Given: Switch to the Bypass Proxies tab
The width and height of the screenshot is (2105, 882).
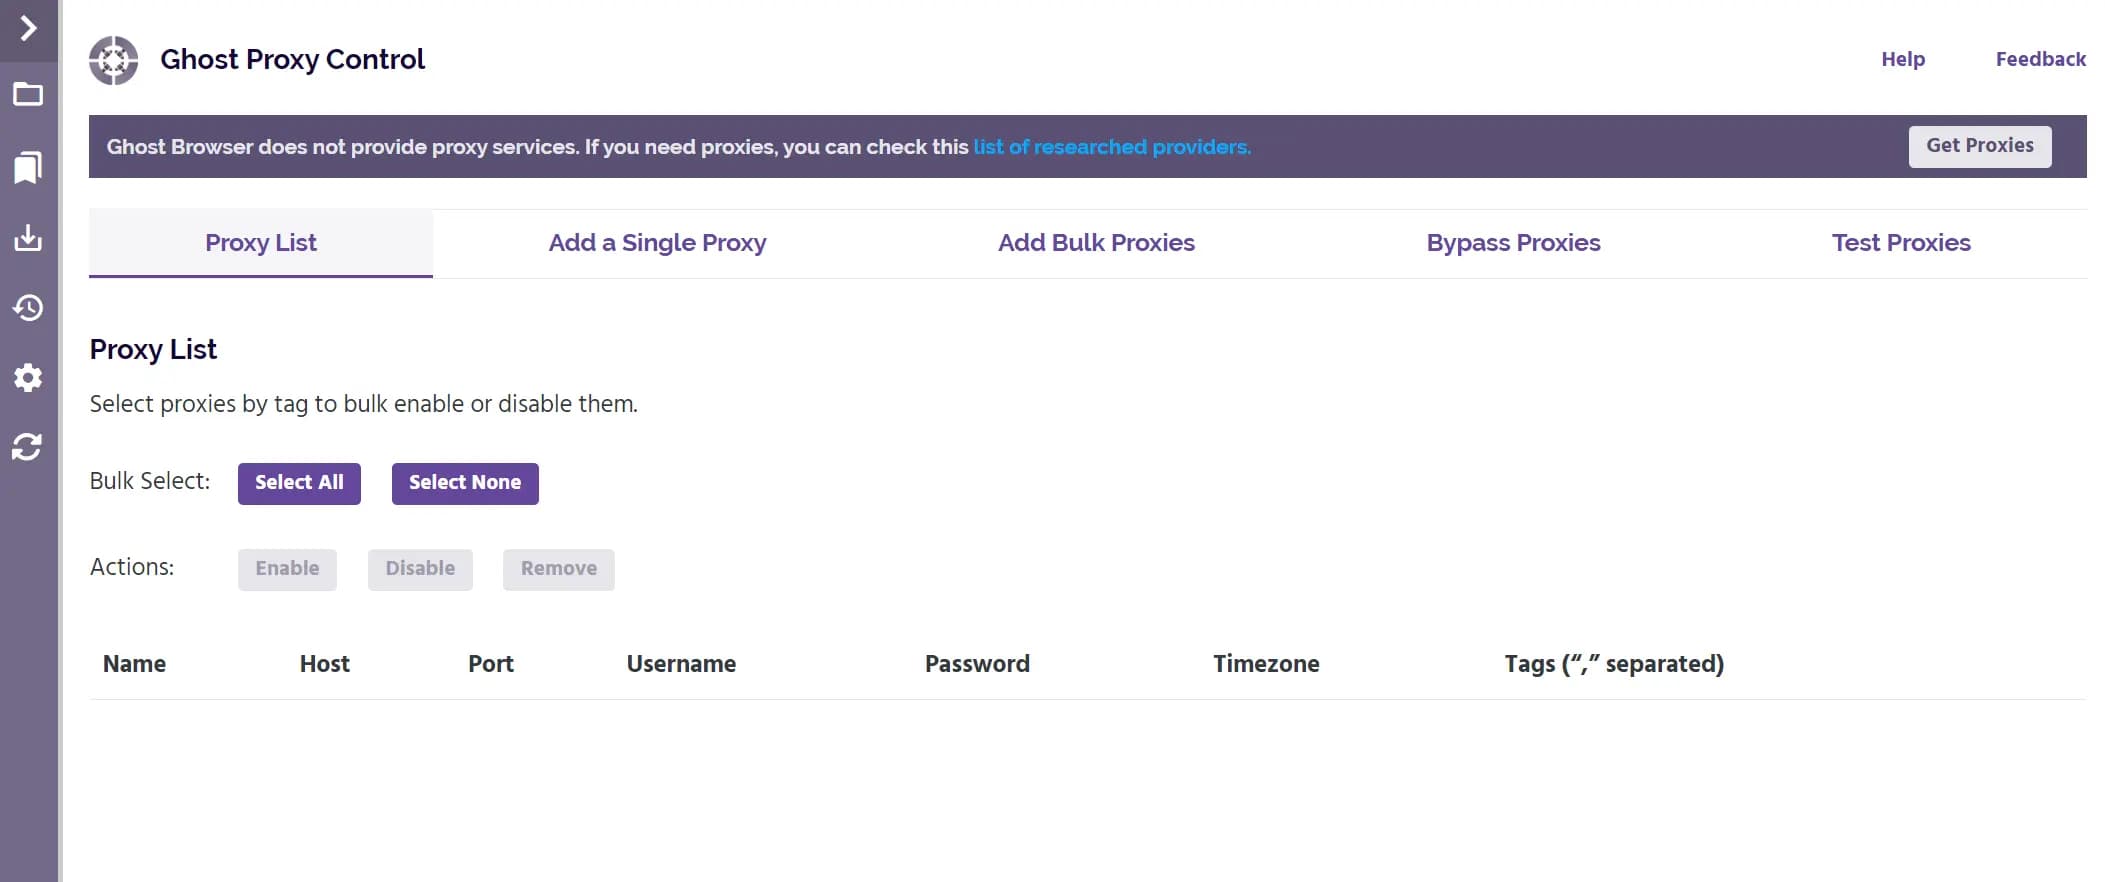Looking at the screenshot, I should tap(1513, 243).
